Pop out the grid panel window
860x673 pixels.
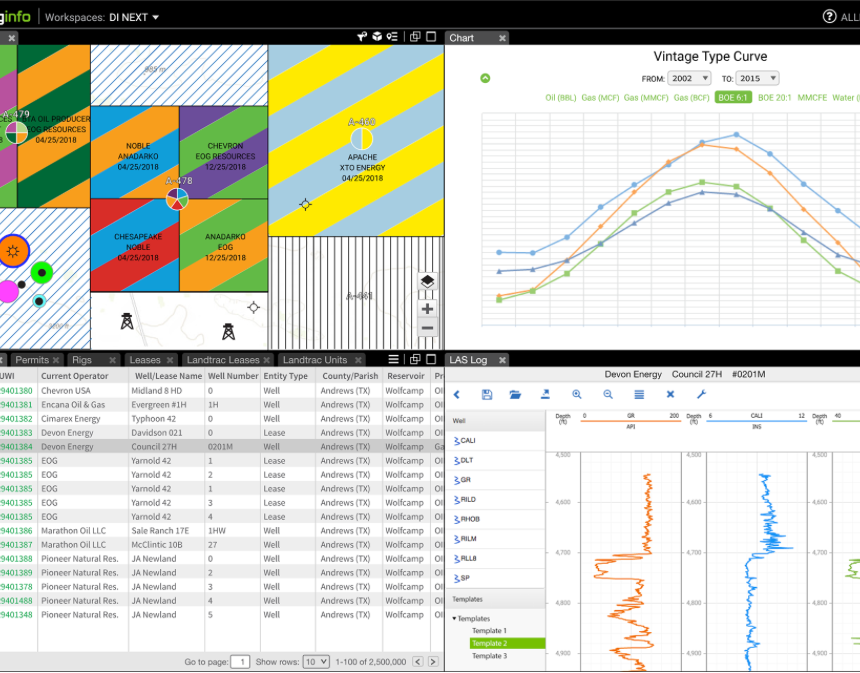pos(415,359)
